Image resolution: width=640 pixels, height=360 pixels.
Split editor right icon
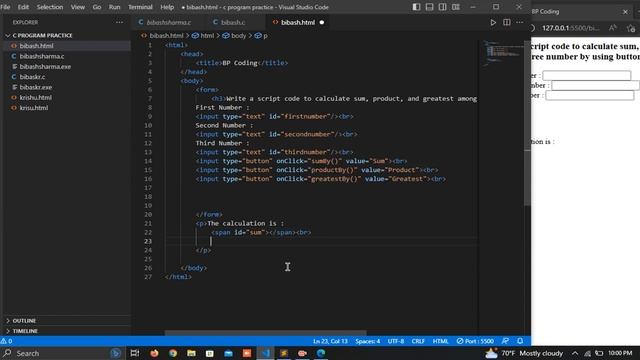click(507, 22)
